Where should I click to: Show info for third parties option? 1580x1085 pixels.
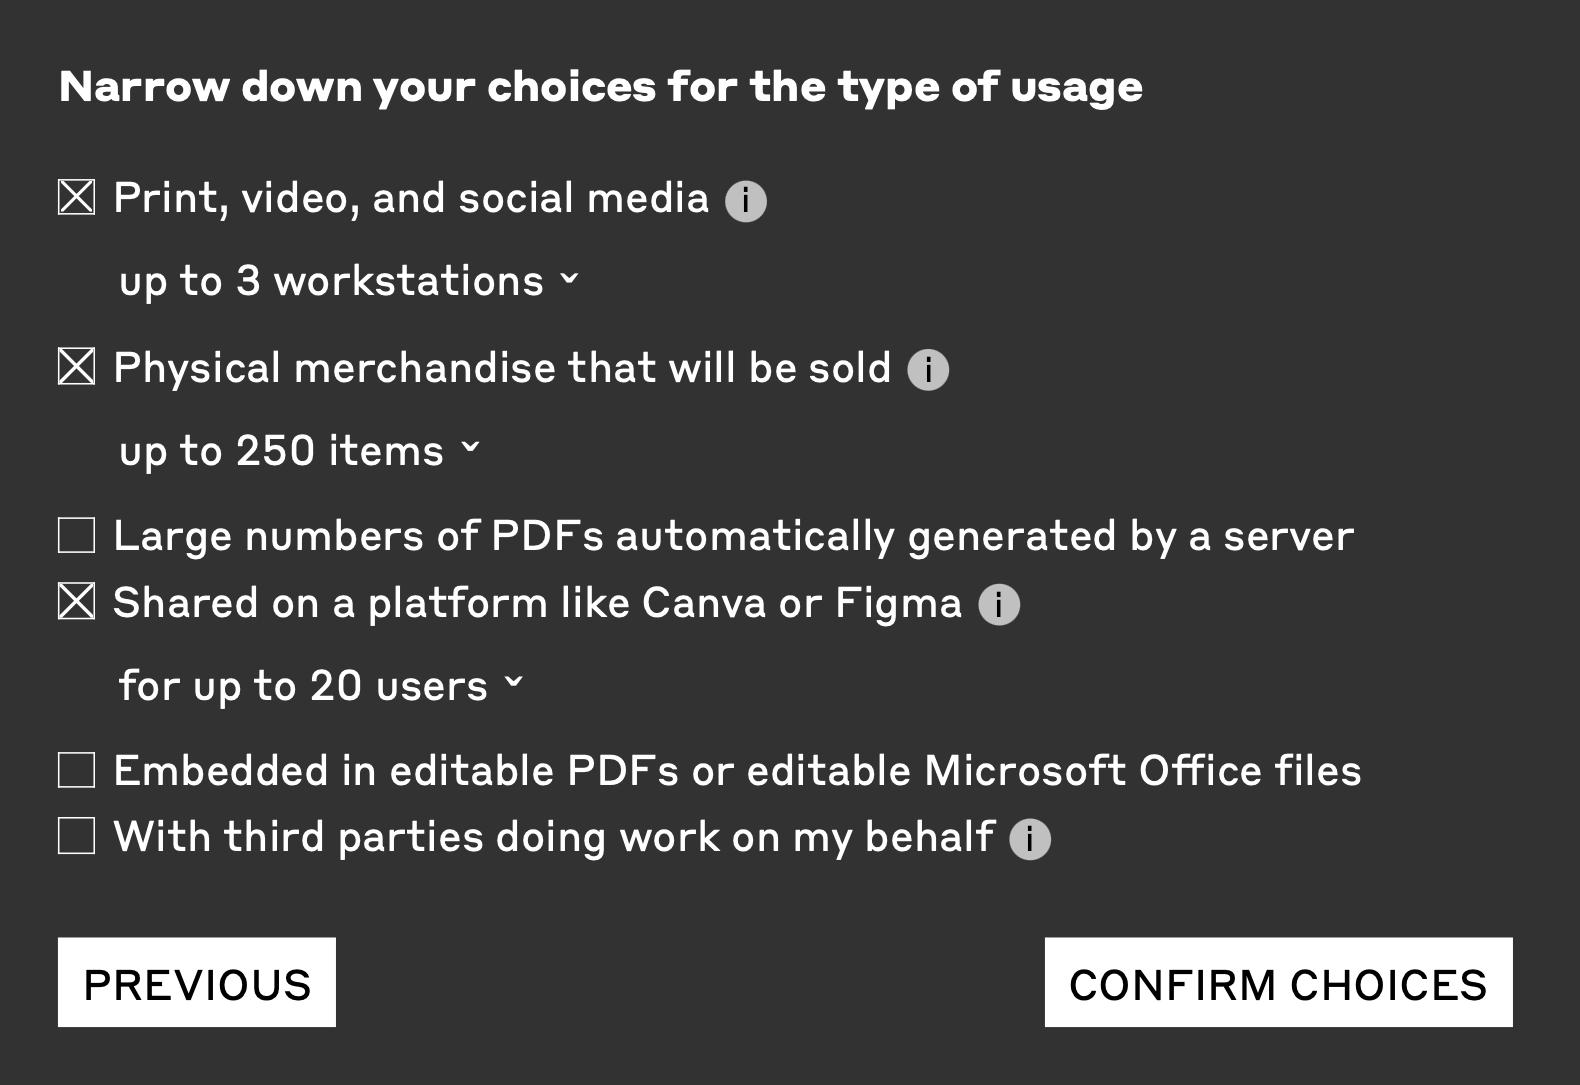point(1029,839)
